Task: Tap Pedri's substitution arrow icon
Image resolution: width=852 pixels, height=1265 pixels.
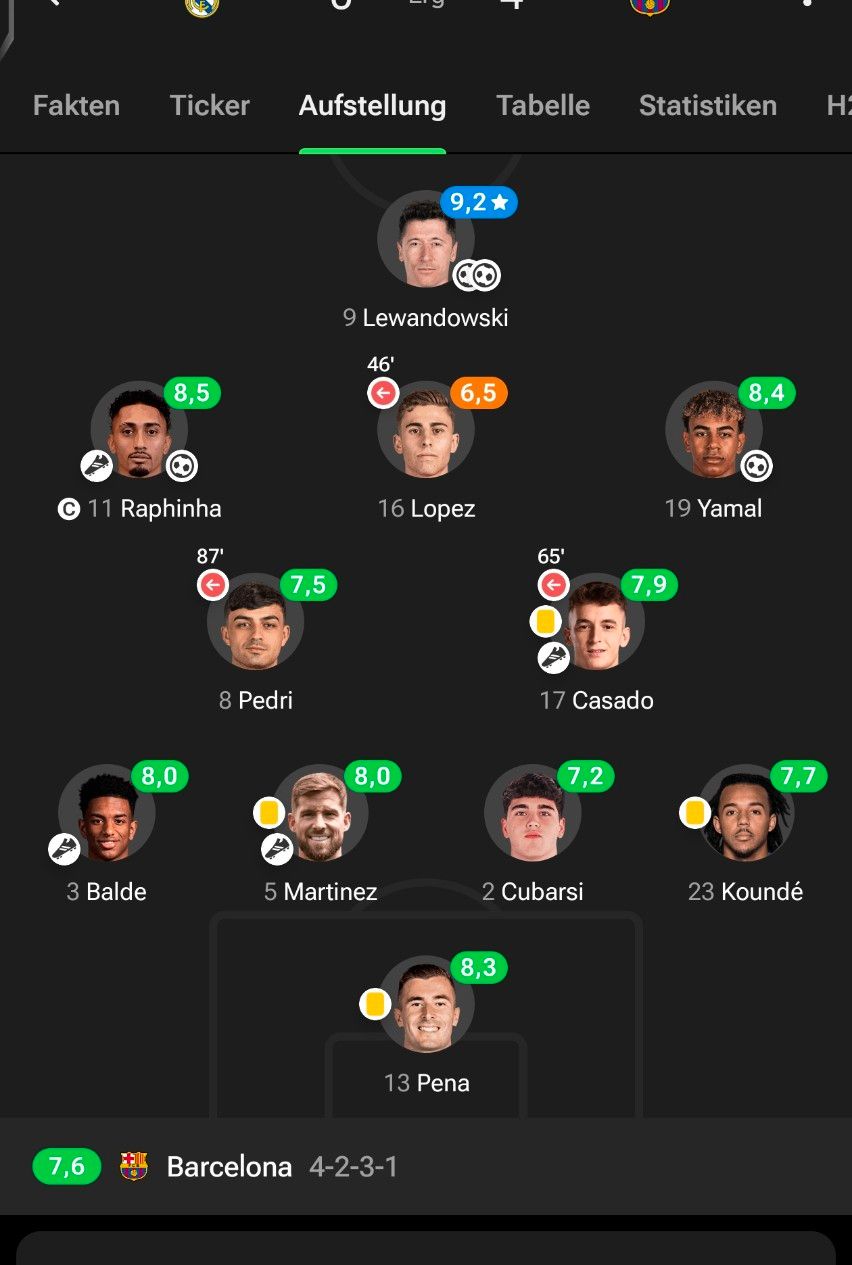Action: pos(213,586)
